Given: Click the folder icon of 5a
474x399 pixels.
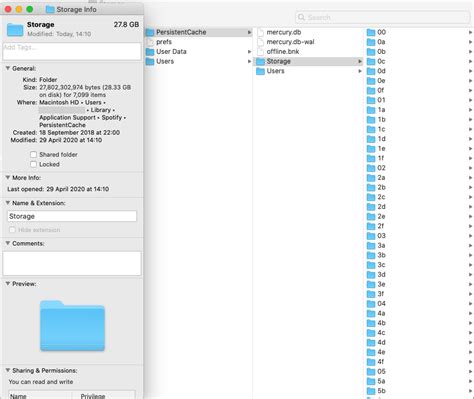Looking at the screenshot, I should [371, 381].
